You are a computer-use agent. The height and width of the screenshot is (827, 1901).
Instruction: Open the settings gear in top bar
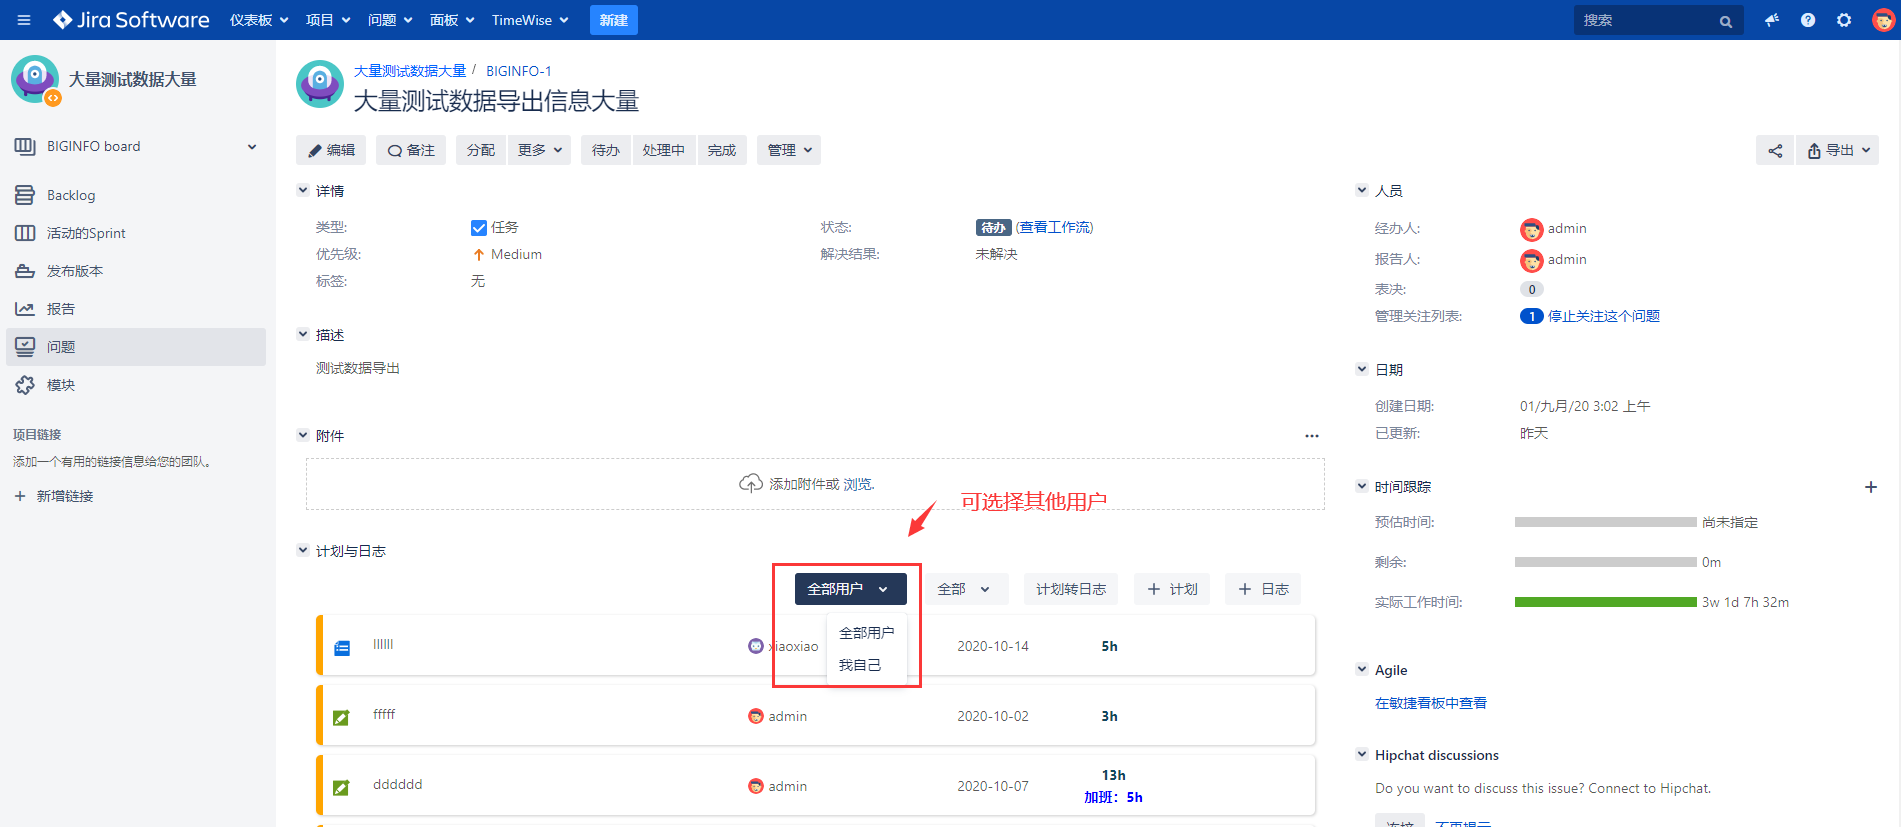[1844, 20]
